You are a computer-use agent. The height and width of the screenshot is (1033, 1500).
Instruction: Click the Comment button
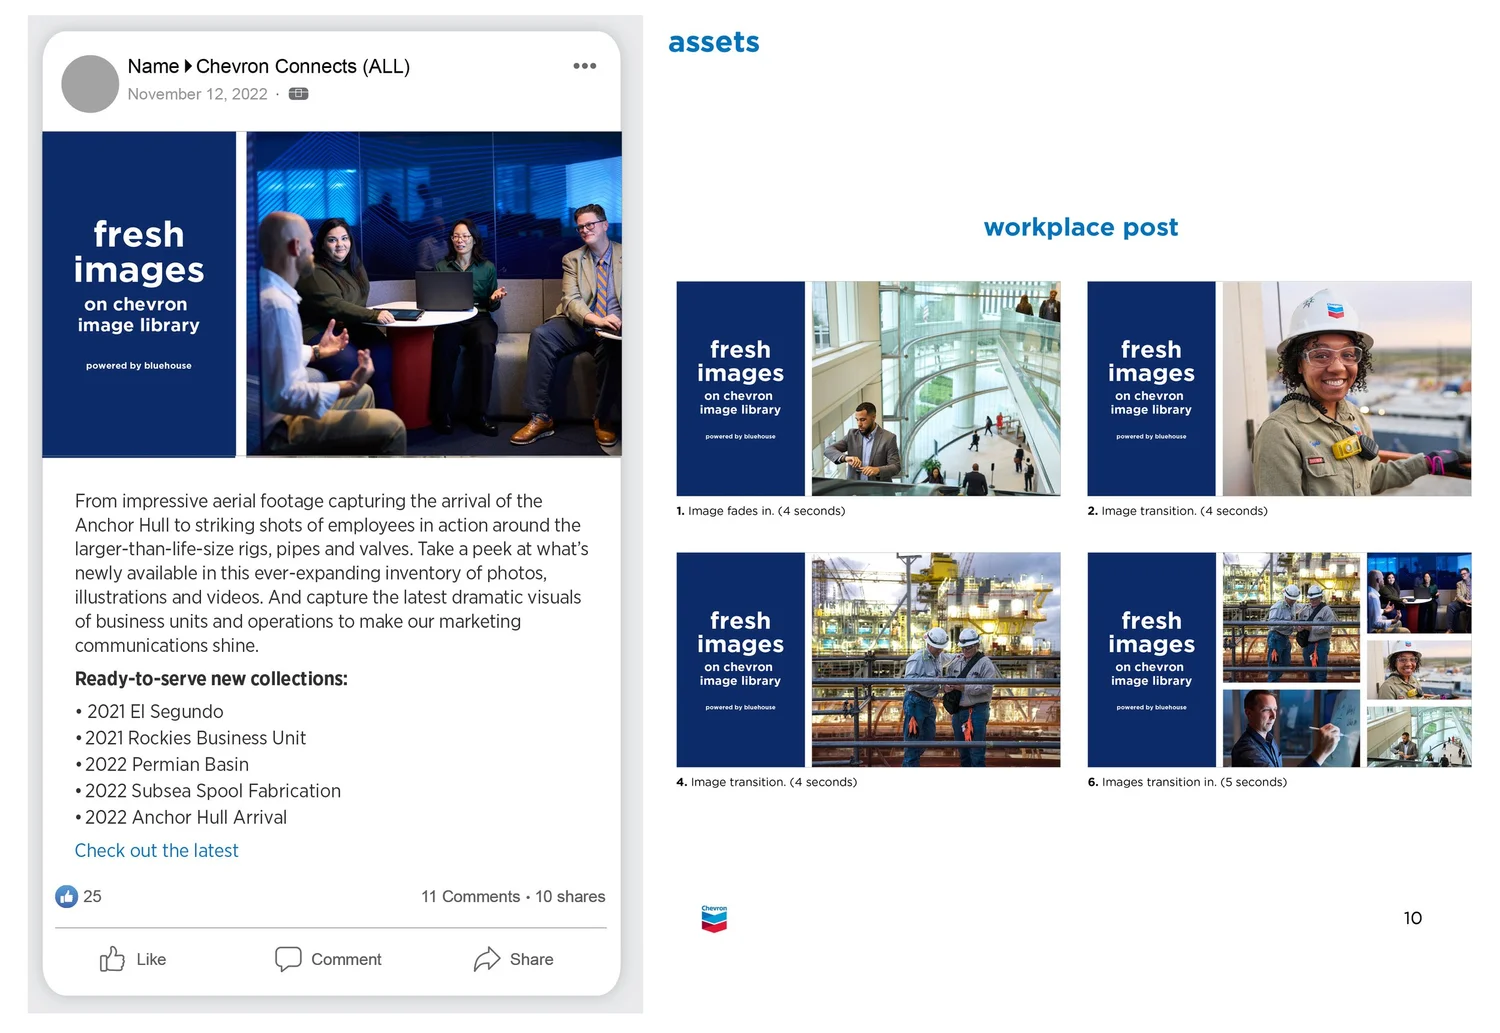[x=328, y=959]
